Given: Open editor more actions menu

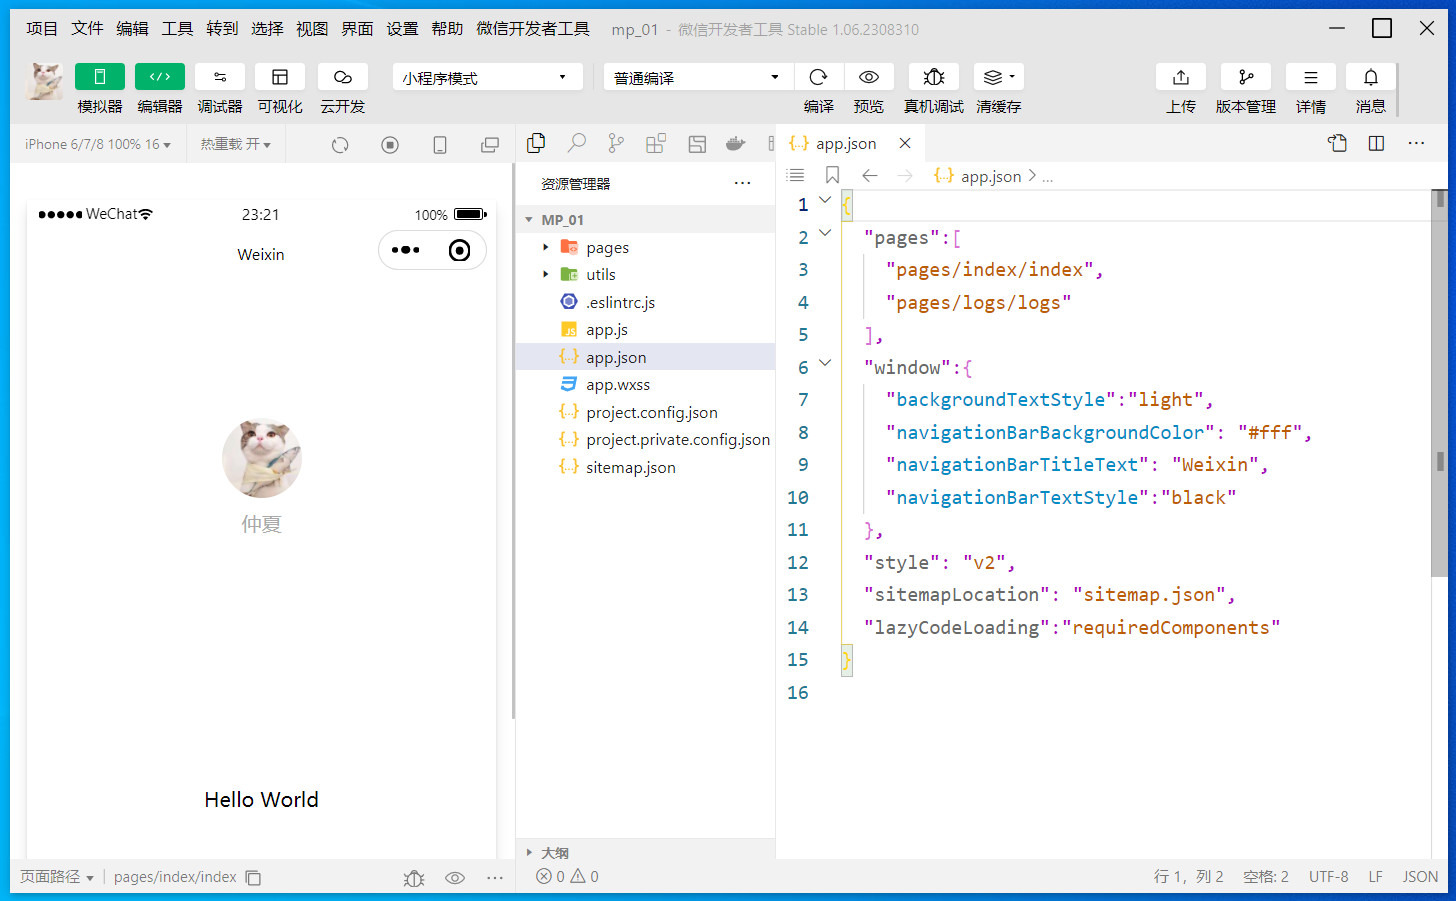Looking at the screenshot, I should pos(1416,143).
